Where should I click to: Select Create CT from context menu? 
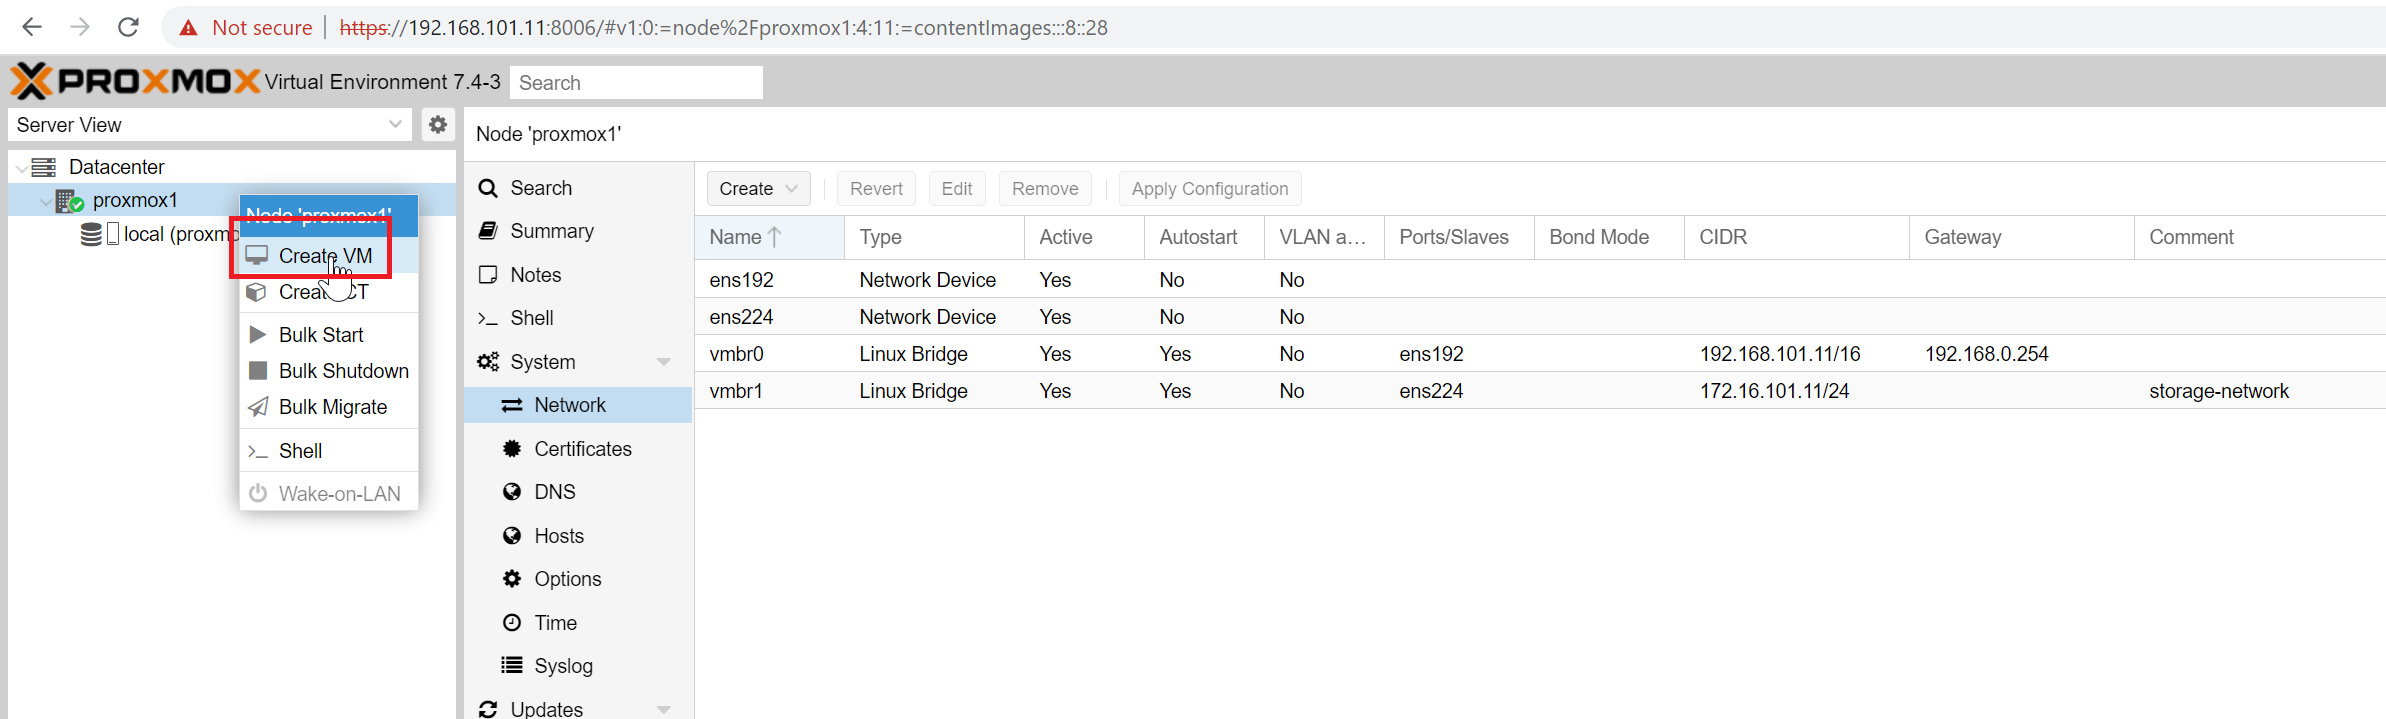click(x=329, y=292)
